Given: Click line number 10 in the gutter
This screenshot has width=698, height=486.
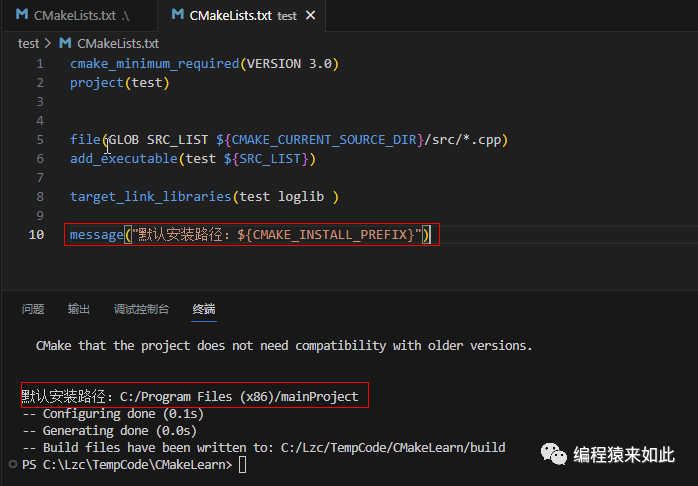Looking at the screenshot, I should (37, 235).
